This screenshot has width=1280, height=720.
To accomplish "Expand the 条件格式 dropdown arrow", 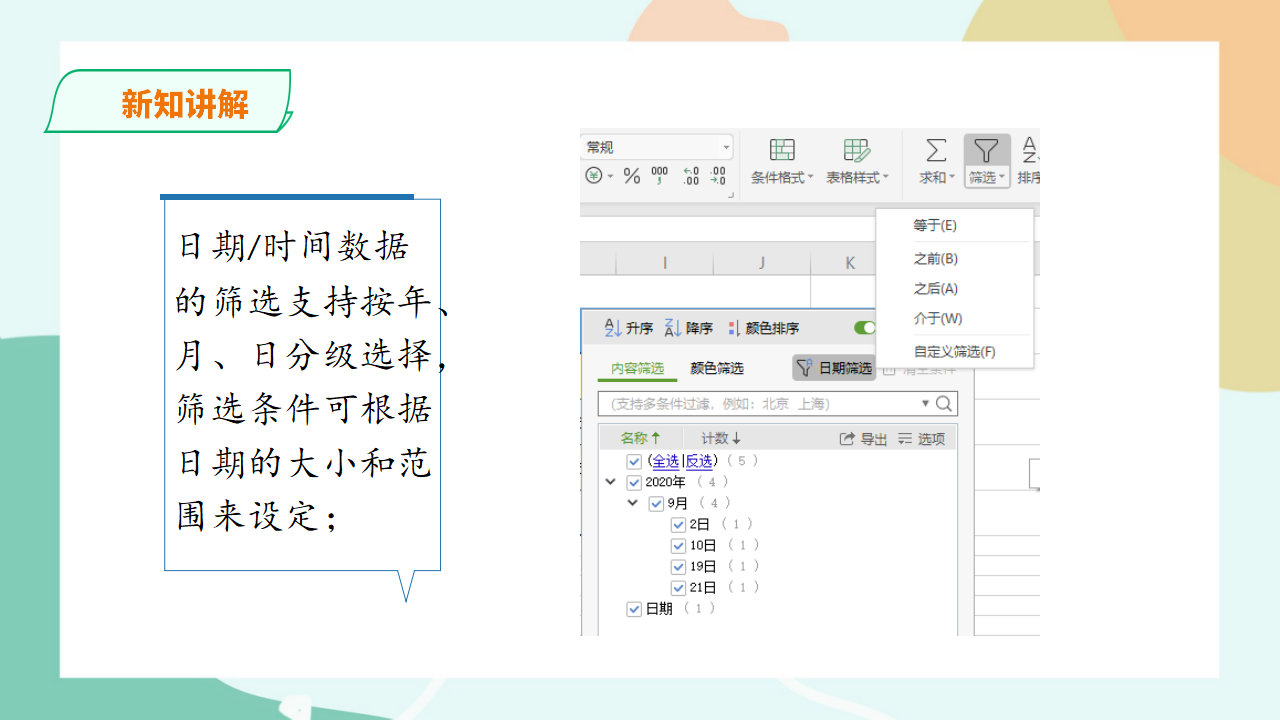I will [x=811, y=178].
